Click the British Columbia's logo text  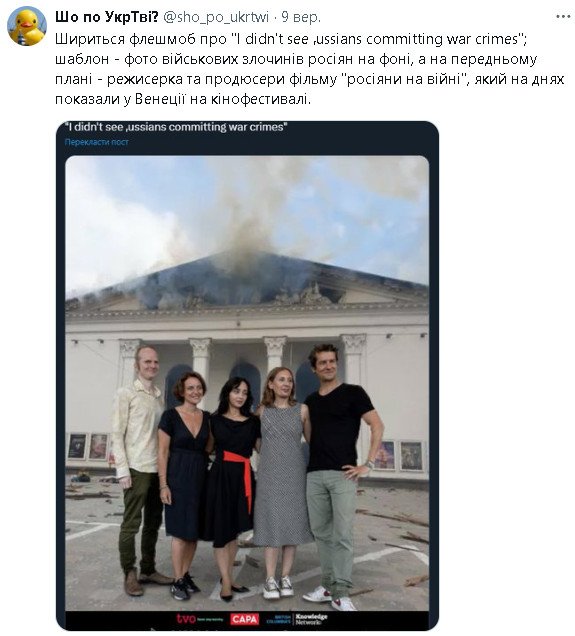click(x=279, y=619)
